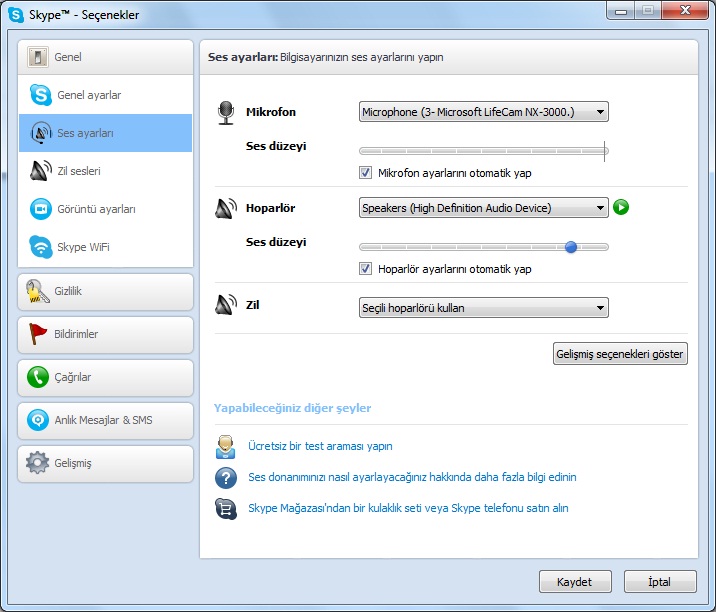Click the WiFi icon beside Skype WiFi

(41, 247)
